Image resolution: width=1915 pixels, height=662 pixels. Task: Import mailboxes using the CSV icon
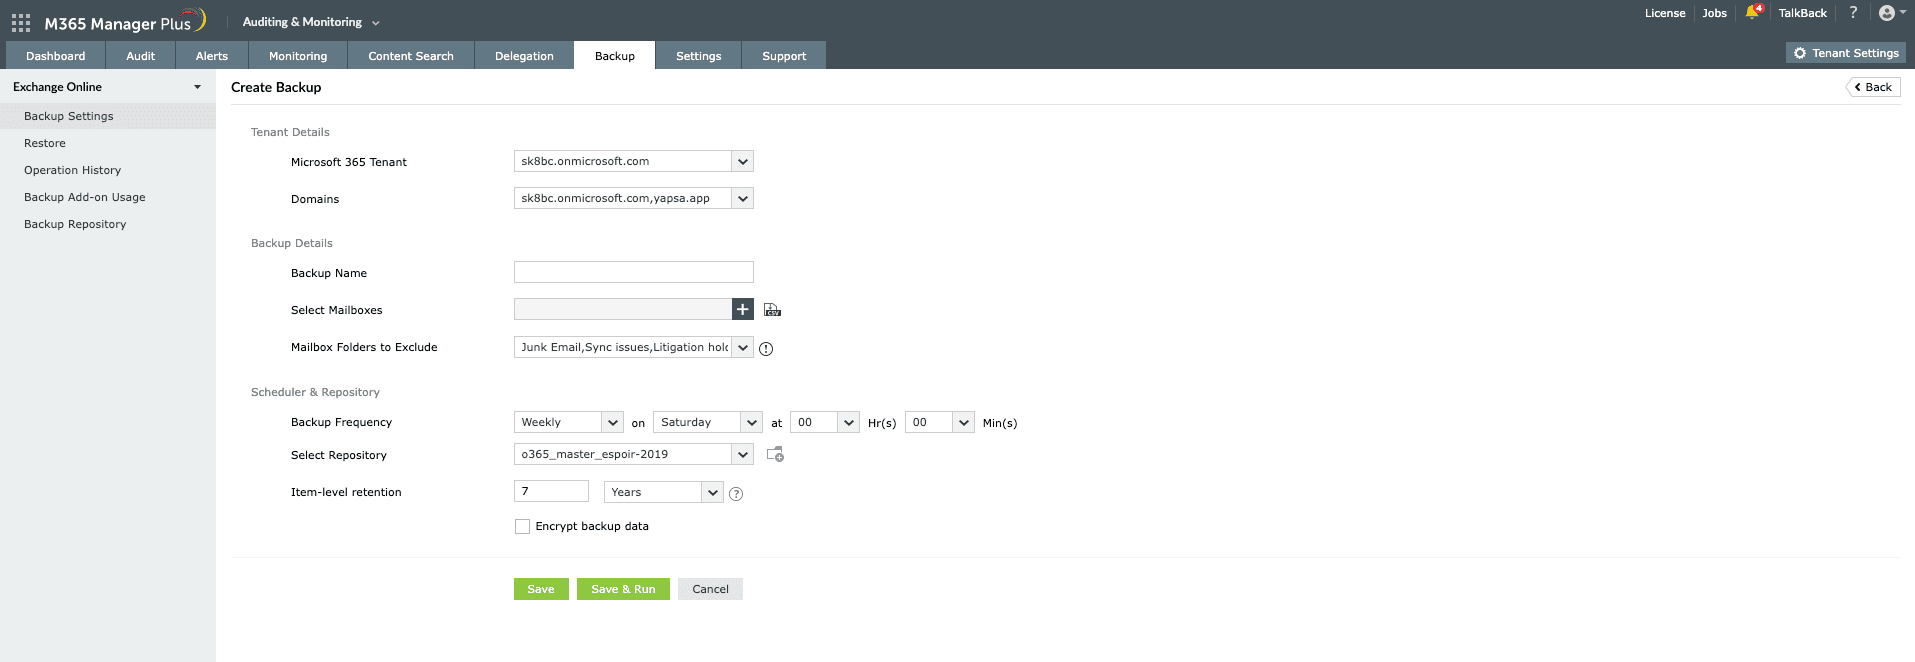(772, 310)
